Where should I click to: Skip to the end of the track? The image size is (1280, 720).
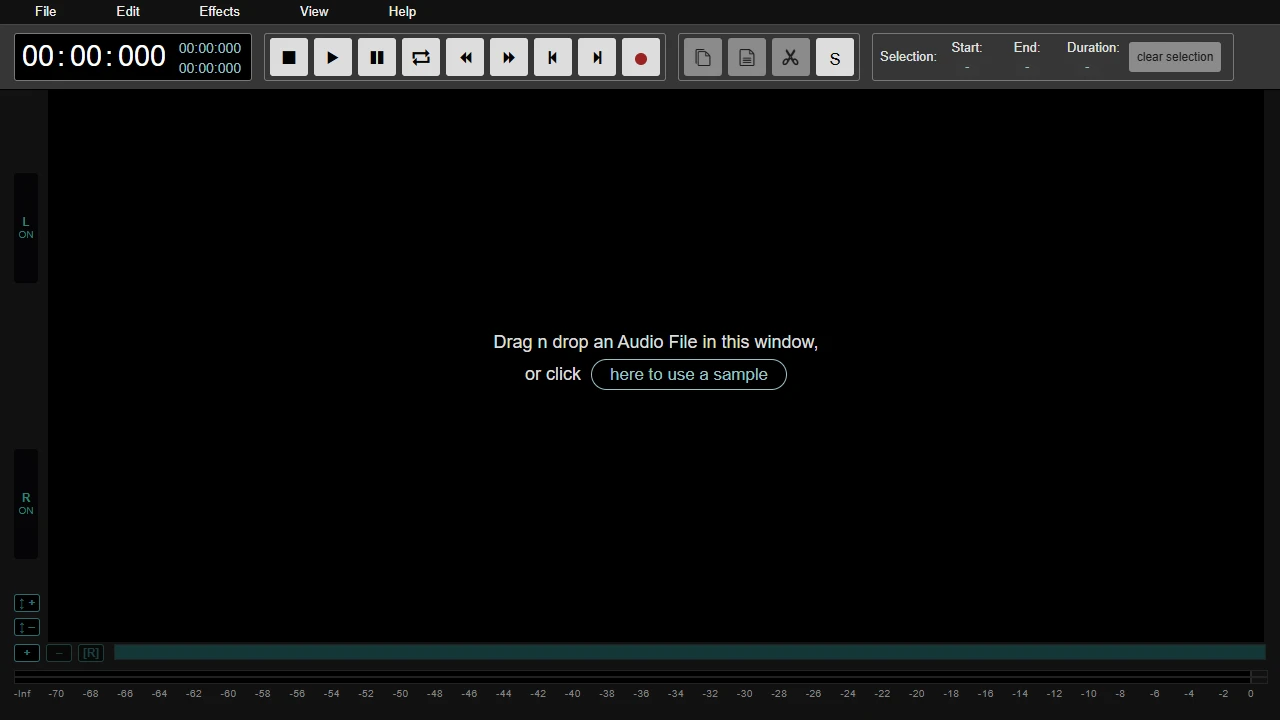(596, 57)
